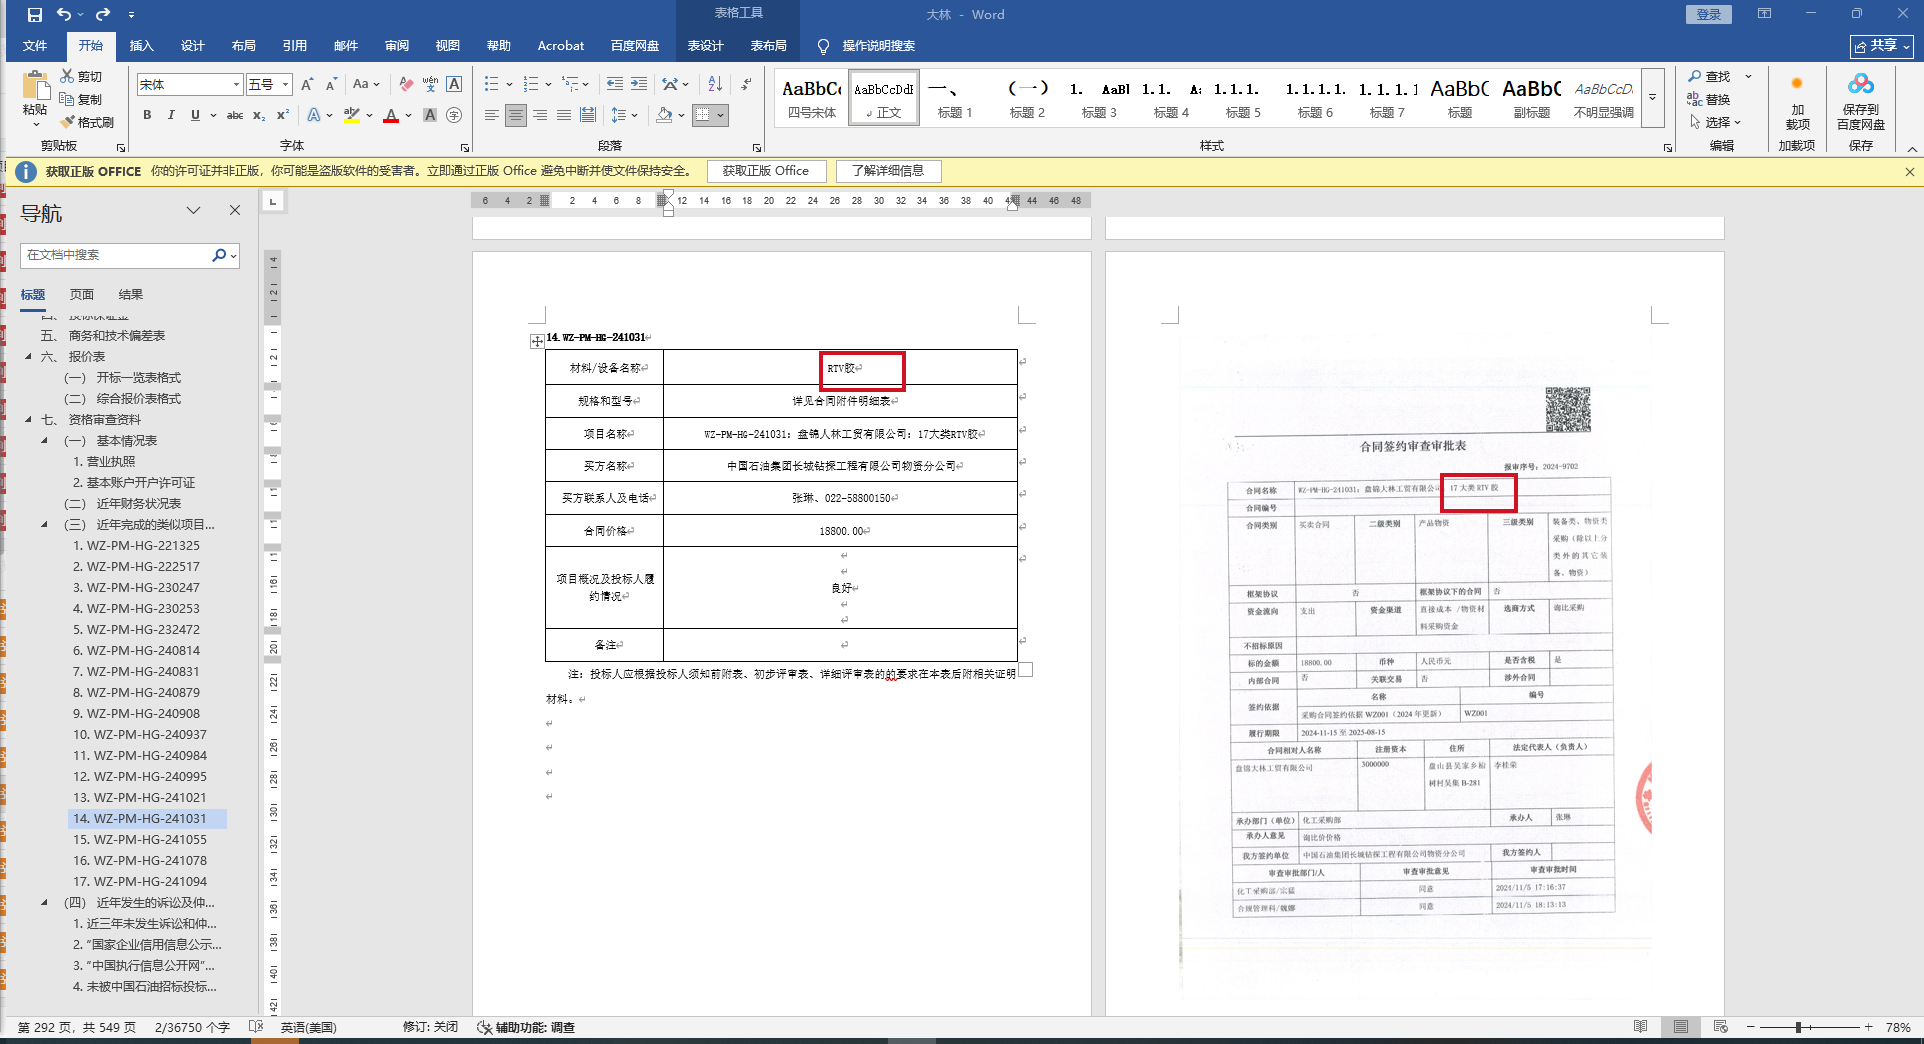This screenshot has height=1044, width=1924.
Task: Switch to center paragraph alignment
Action: tap(516, 115)
